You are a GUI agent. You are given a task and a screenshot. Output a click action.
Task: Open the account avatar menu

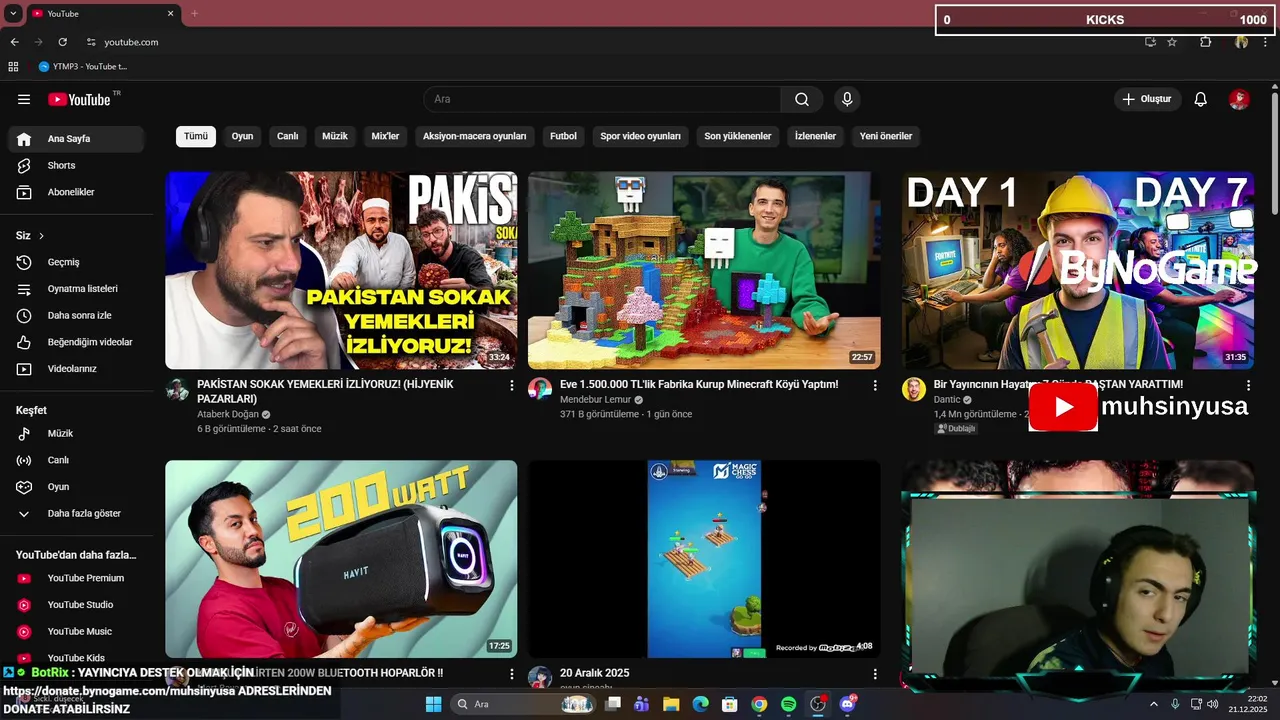pos(1239,99)
